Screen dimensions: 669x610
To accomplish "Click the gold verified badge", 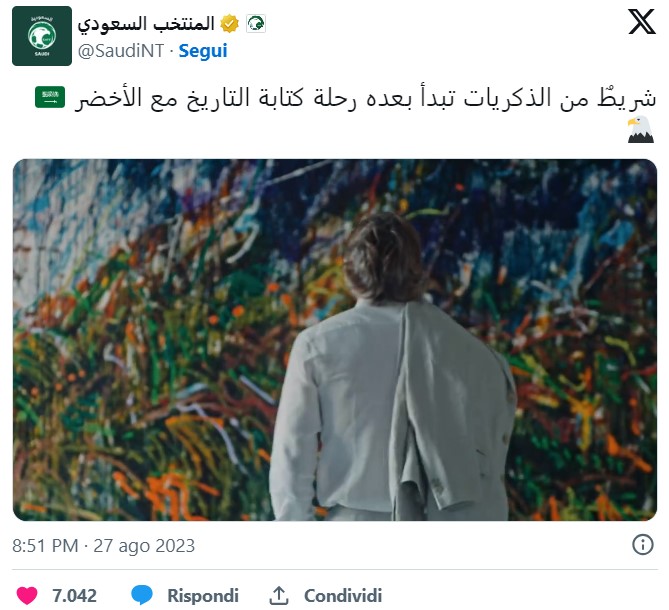I will [230, 23].
